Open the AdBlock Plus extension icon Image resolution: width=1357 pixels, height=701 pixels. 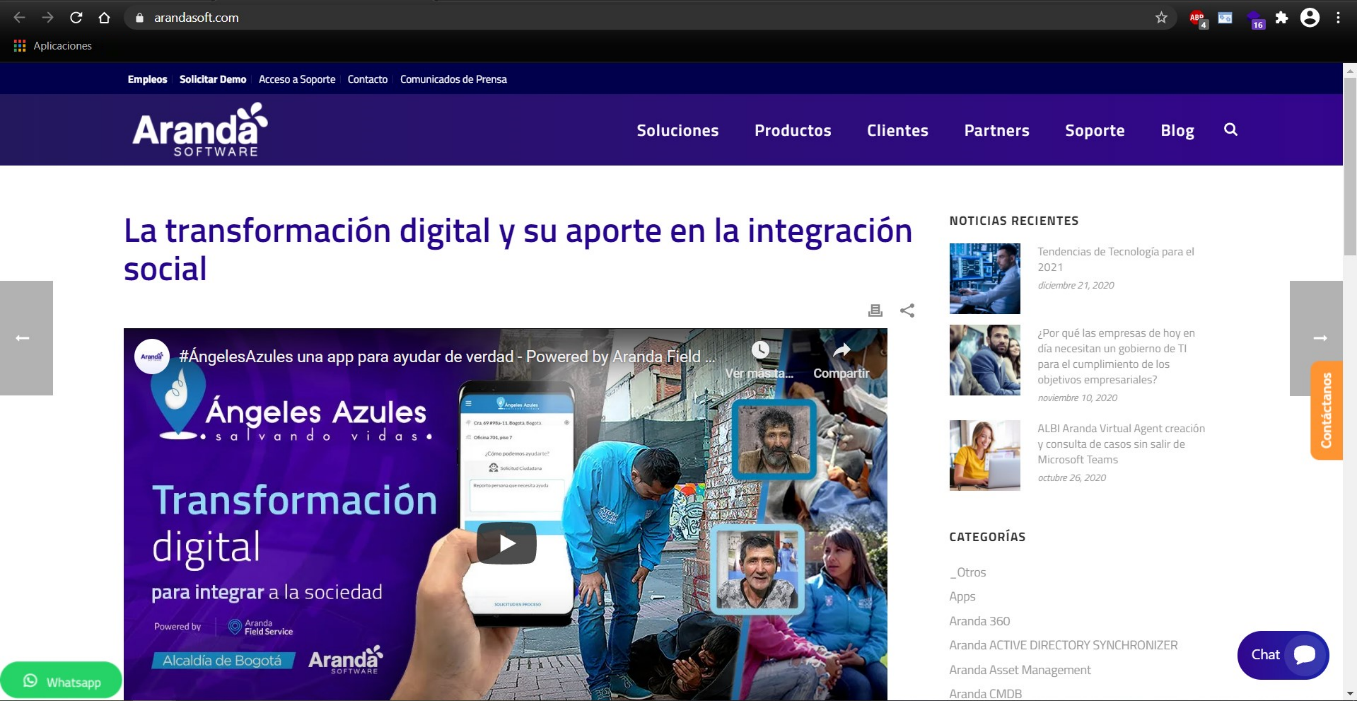point(1198,18)
